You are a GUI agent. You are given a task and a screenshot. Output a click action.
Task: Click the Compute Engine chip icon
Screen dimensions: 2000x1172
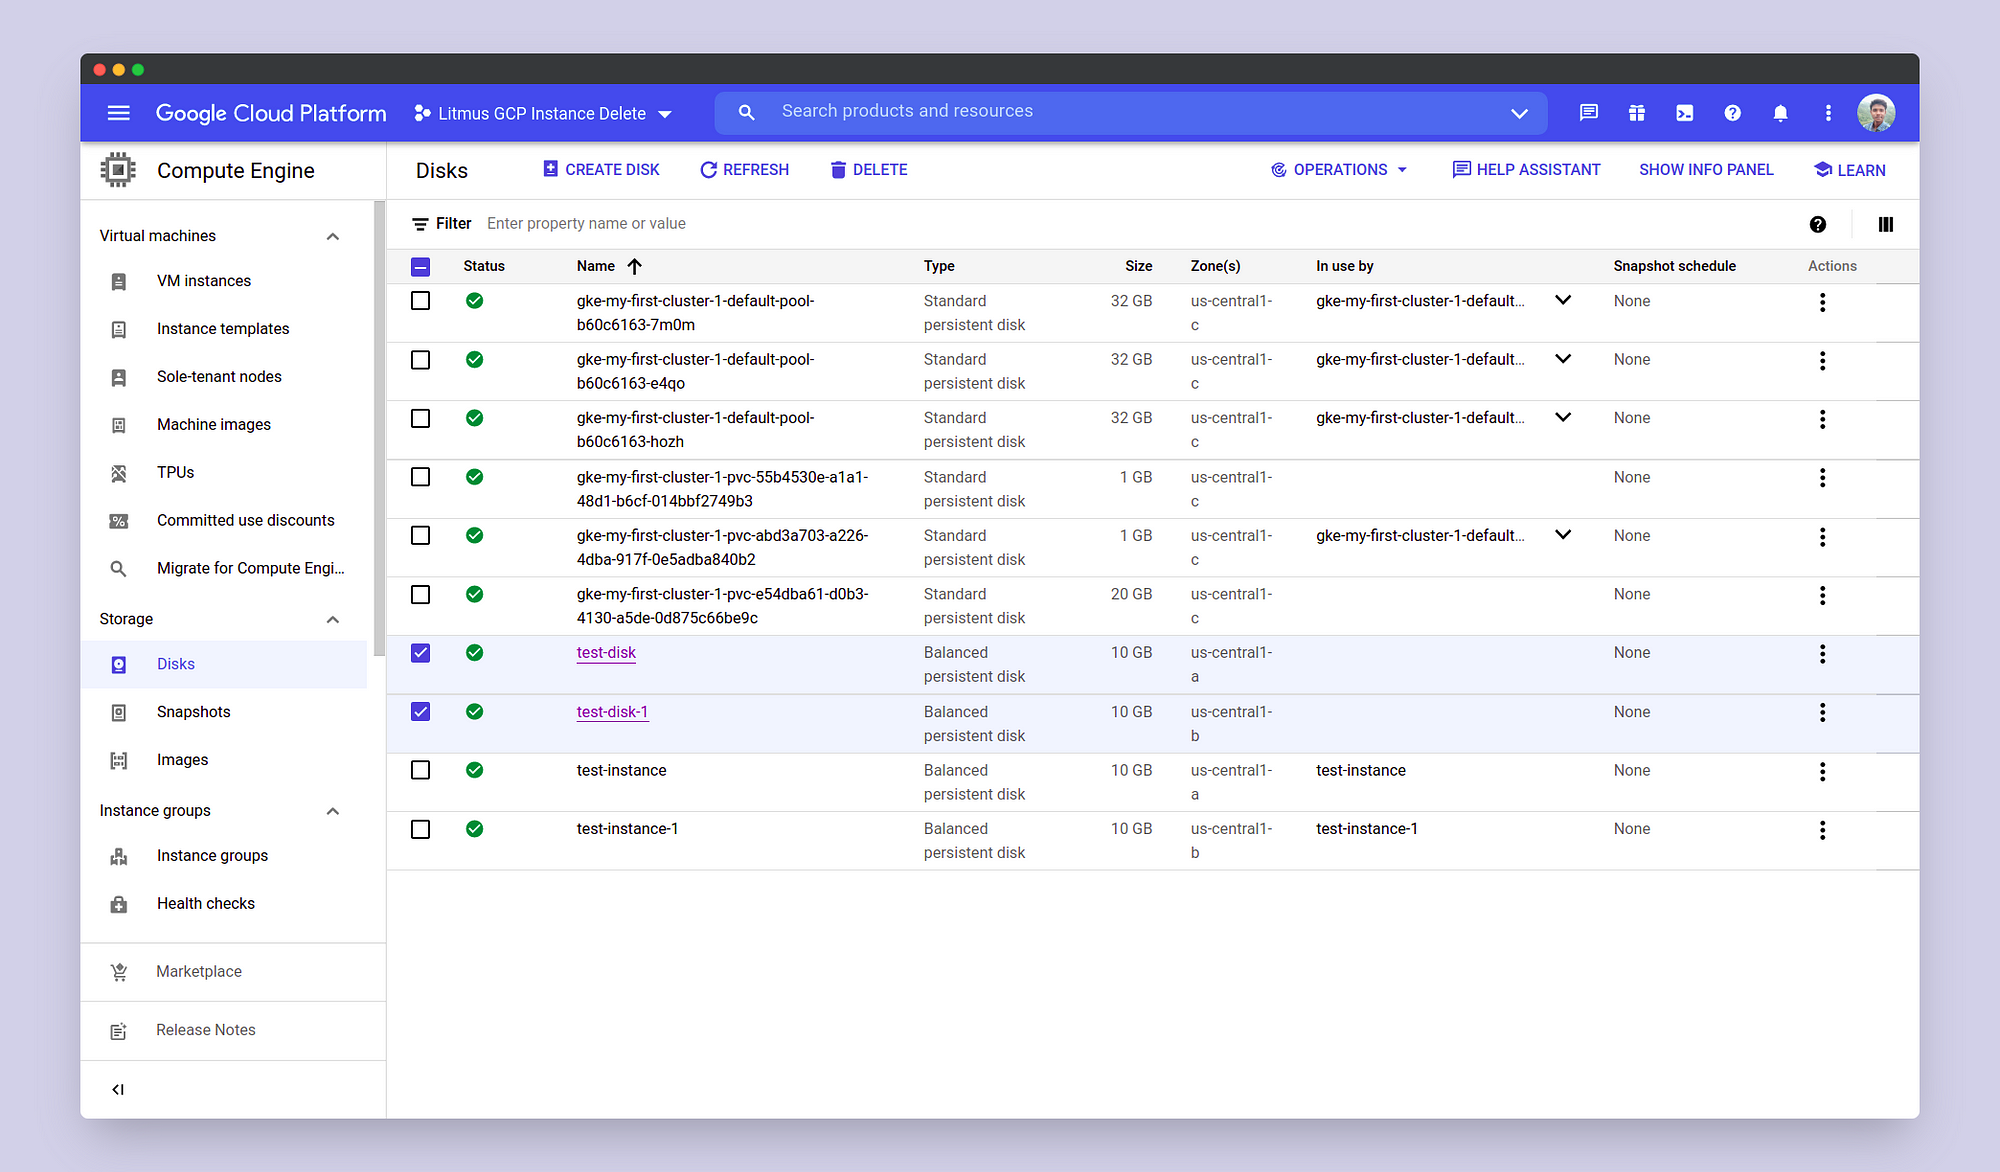click(x=118, y=170)
